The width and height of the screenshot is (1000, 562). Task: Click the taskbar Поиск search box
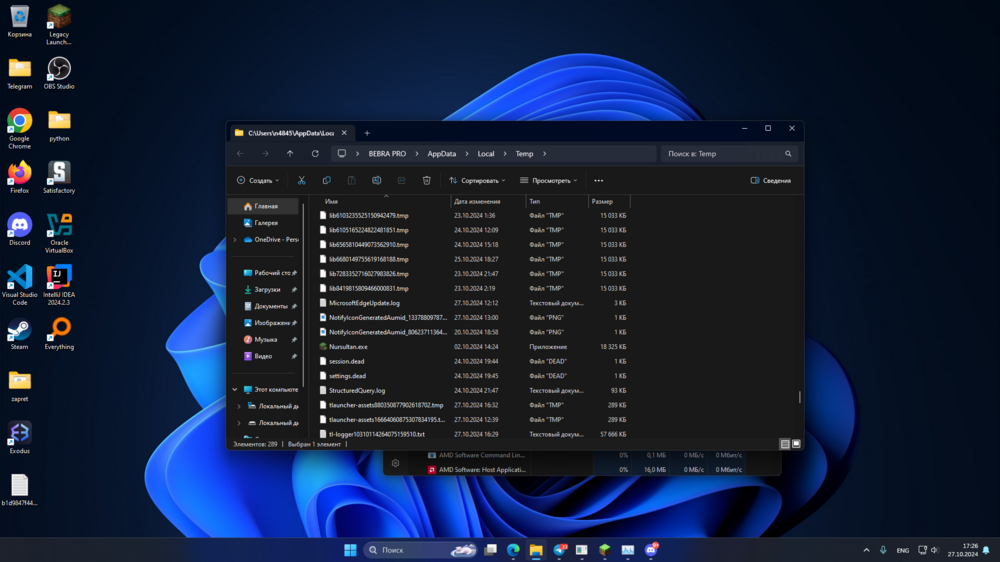(421, 550)
